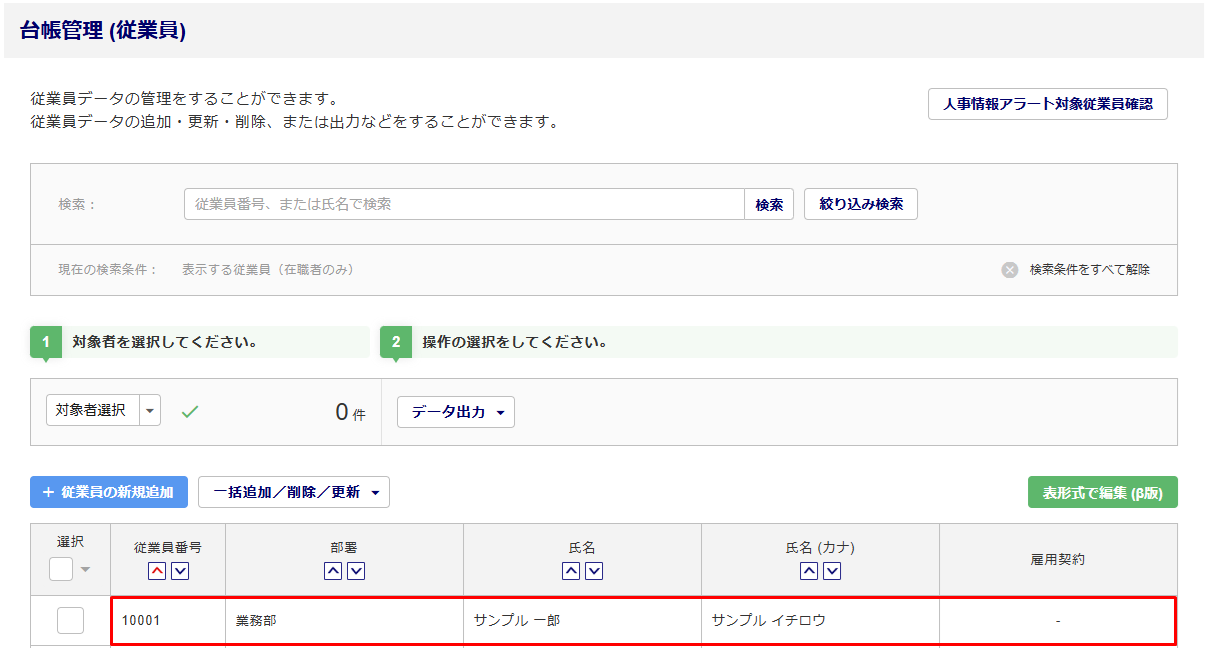The width and height of the screenshot is (1208, 648).
Task: Sort 部署 column descending arrow
Action: click(356, 571)
